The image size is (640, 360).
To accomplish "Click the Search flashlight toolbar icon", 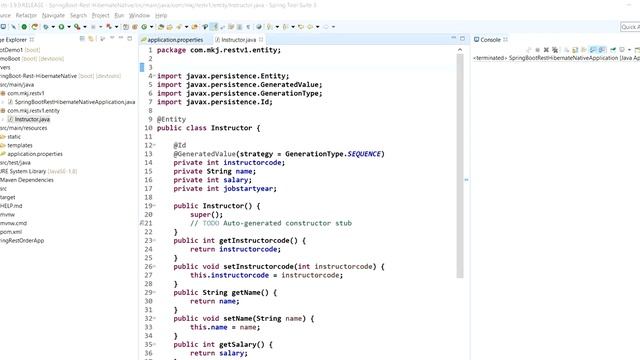I will (x=179, y=27).
